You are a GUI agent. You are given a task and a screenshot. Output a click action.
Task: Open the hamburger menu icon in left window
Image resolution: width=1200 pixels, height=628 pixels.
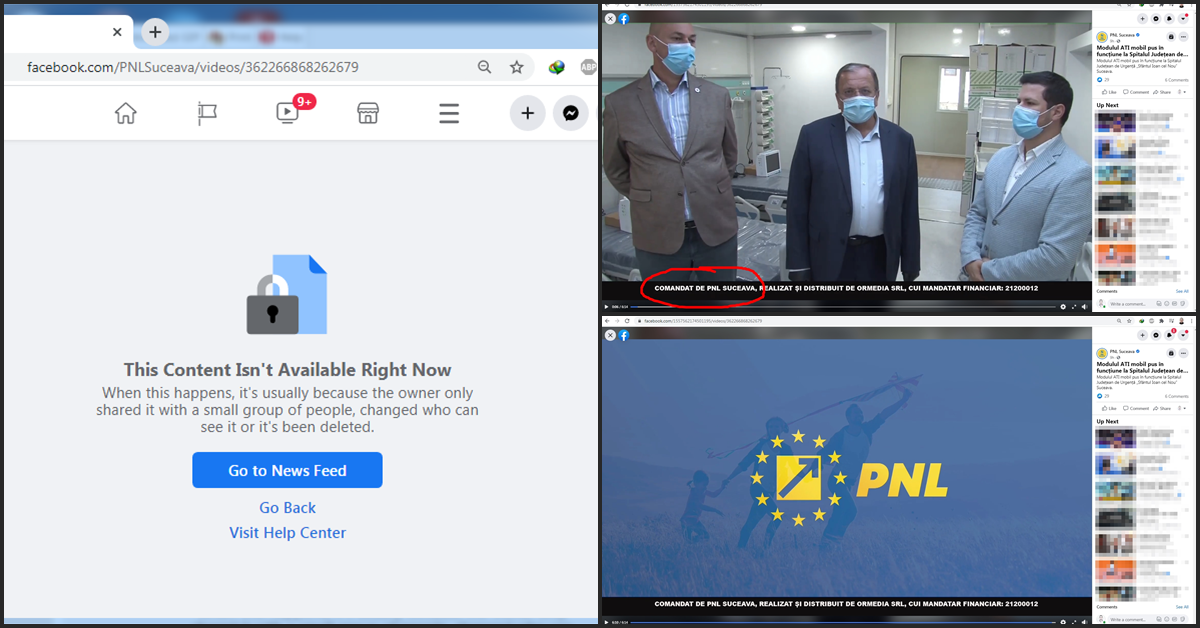tap(449, 113)
